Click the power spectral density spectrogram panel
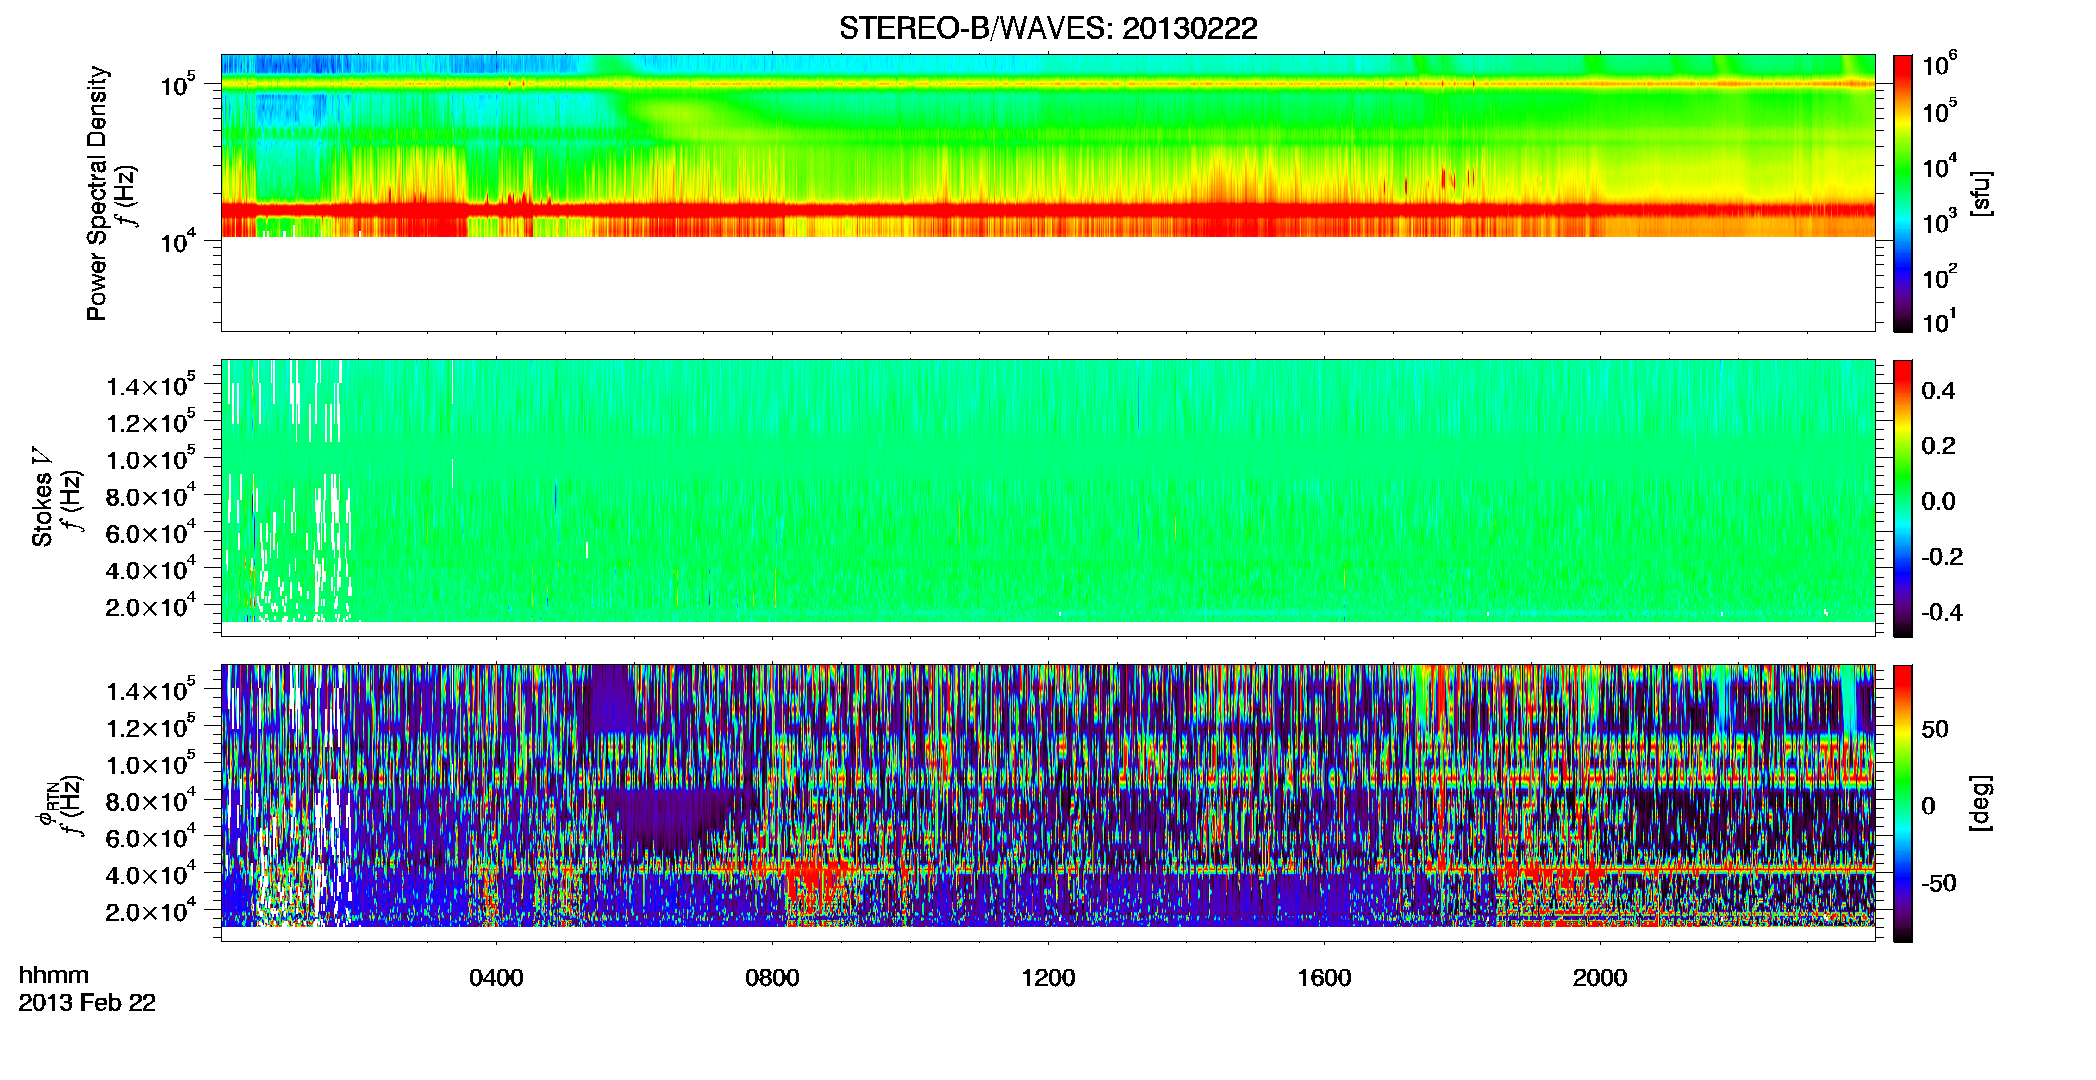This screenshot has height=1080, width=2096. tap(1048, 193)
